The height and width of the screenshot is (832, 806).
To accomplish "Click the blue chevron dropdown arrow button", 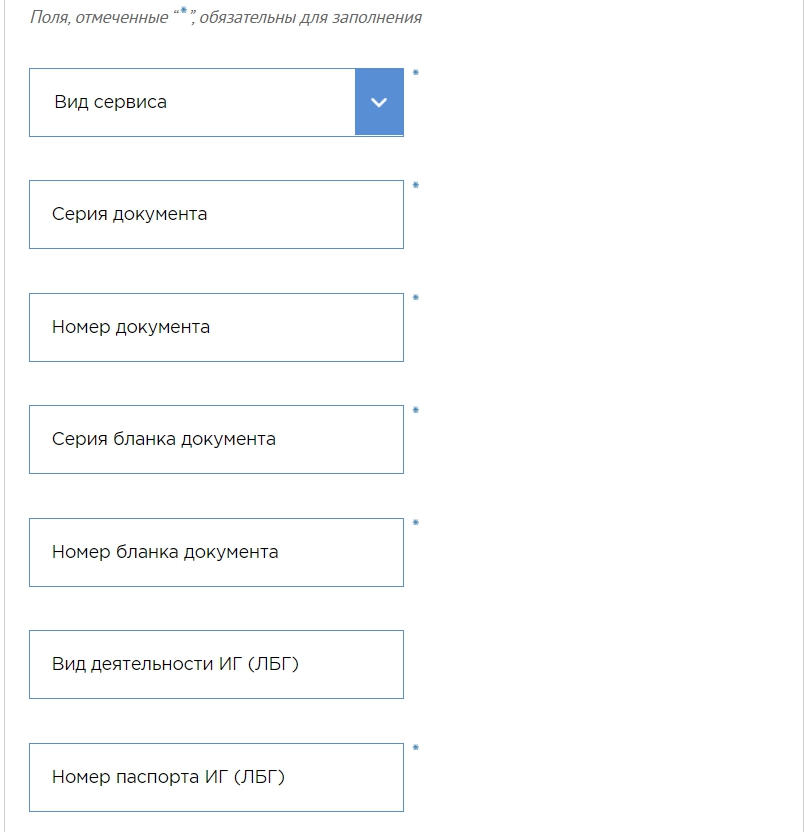I will coord(379,102).
